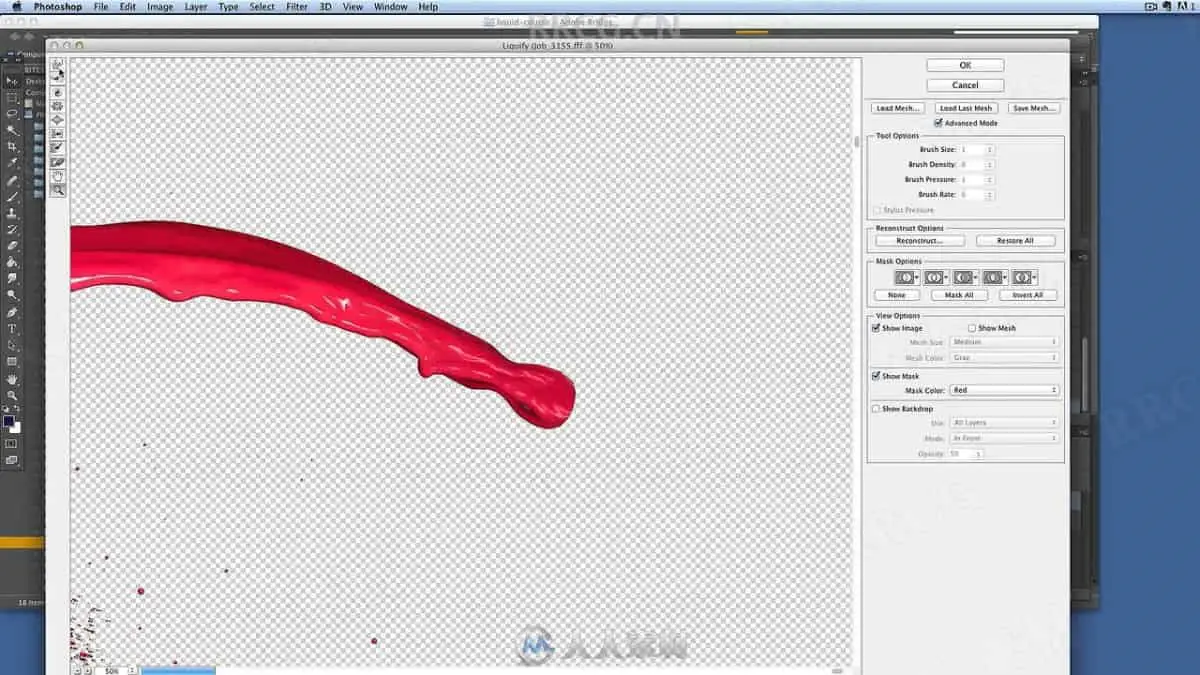Viewport: 1200px width, 675px height.
Task: Click the foreground color swatch in Photoshop toolbar
Action: (x=9, y=420)
